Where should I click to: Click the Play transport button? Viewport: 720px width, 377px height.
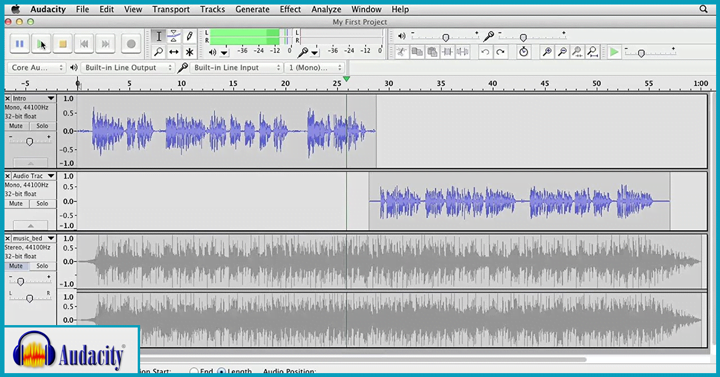[x=41, y=44]
